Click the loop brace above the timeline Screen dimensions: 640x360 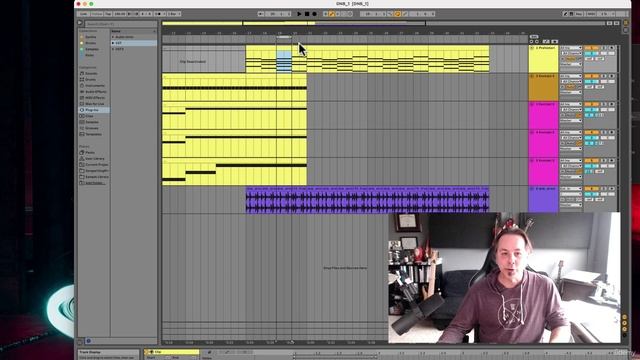pyautogui.click(x=284, y=37)
